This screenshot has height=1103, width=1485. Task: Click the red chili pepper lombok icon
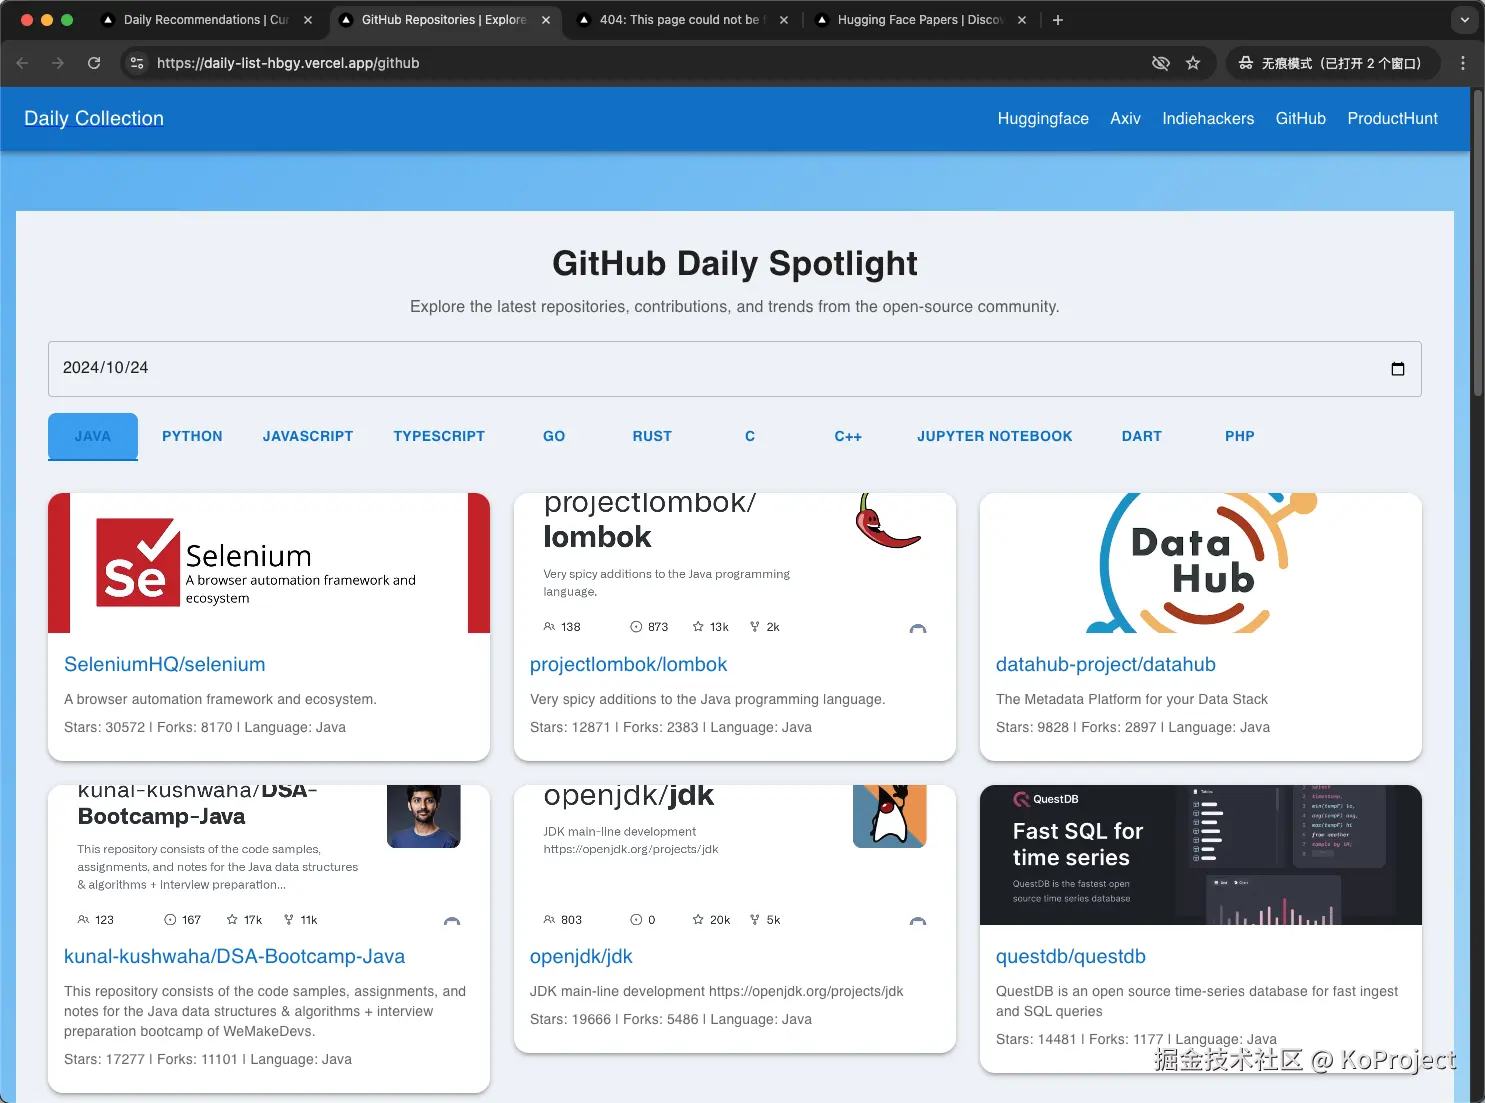pyautogui.click(x=887, y=521)
